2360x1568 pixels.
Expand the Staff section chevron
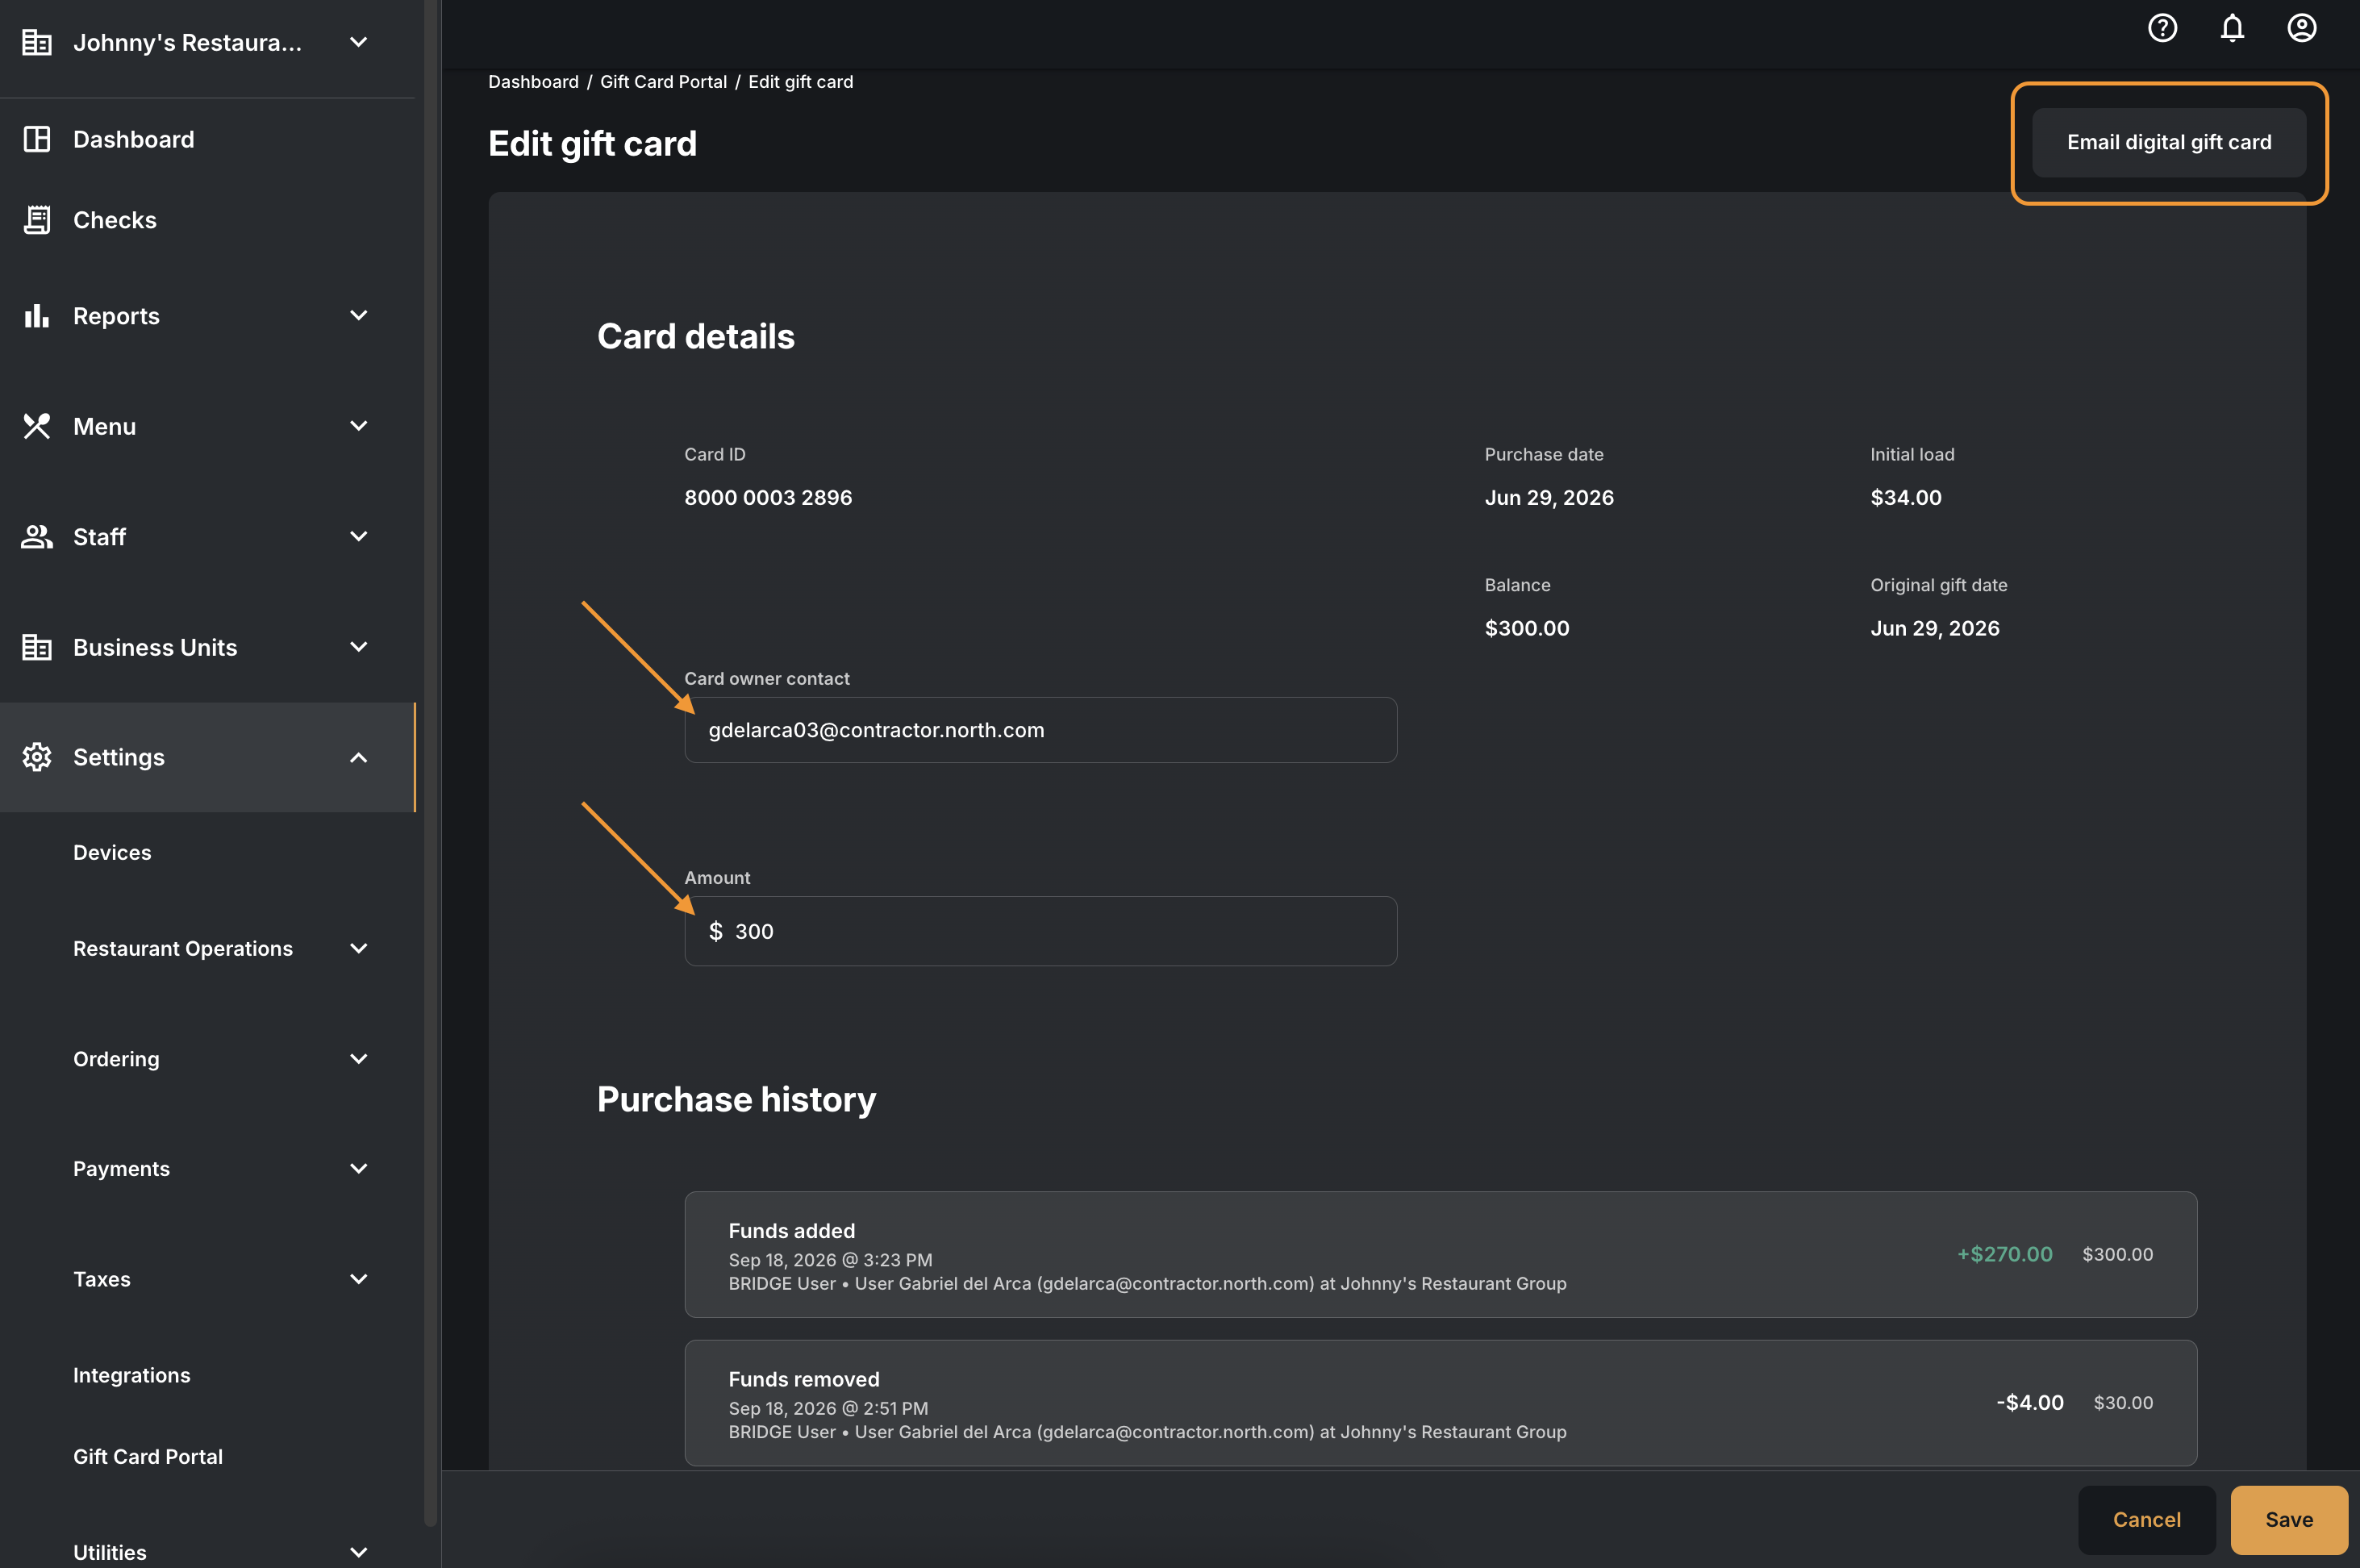tap(359, 537)
